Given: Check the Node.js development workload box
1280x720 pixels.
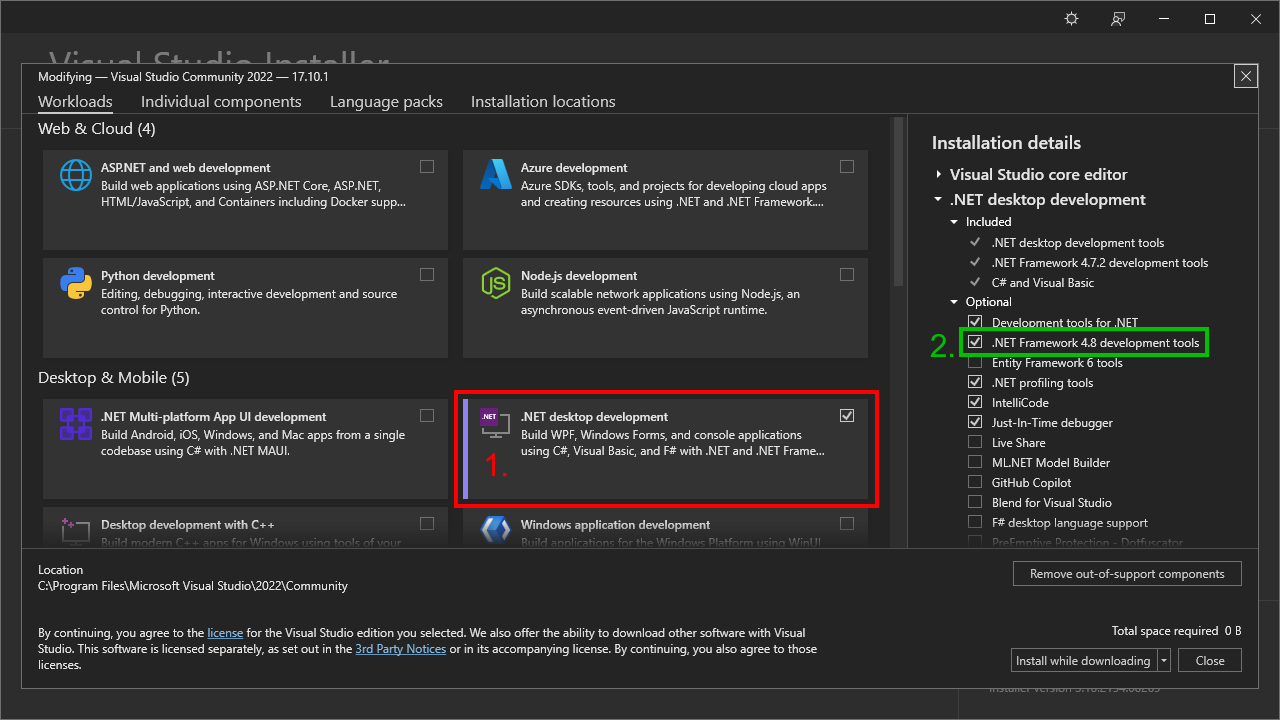Looking at the screenshot, I should click(x=847, y=274).
